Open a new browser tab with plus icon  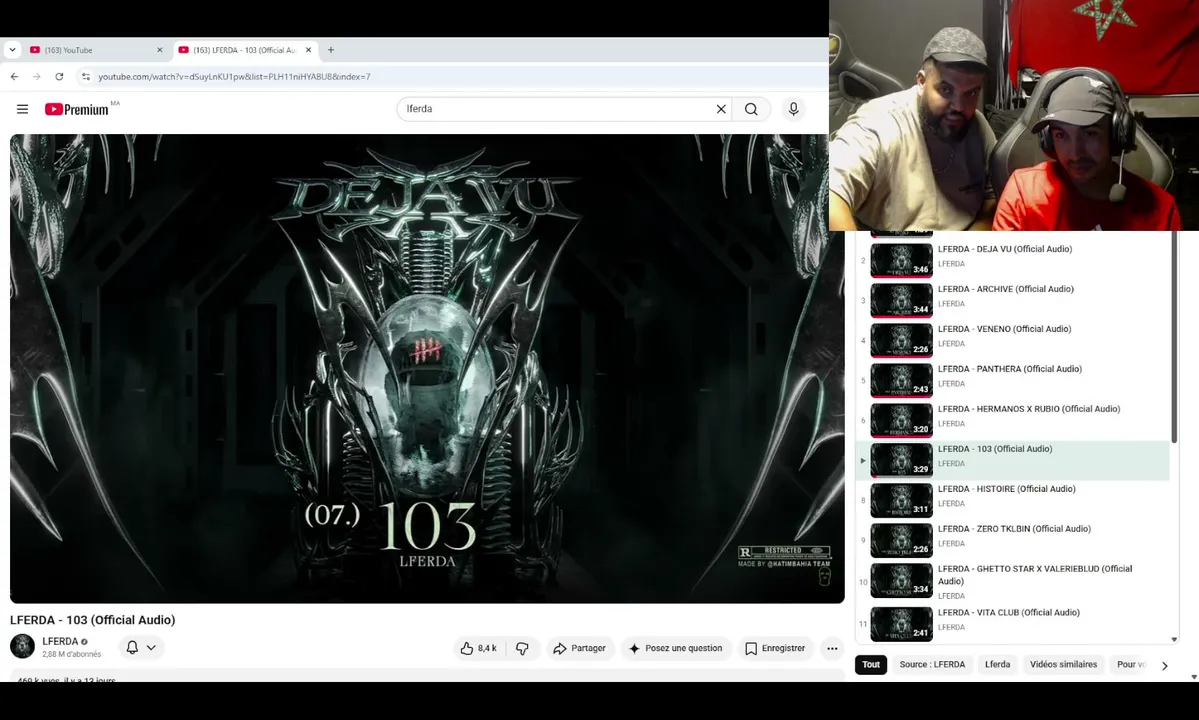coord(331,50)
